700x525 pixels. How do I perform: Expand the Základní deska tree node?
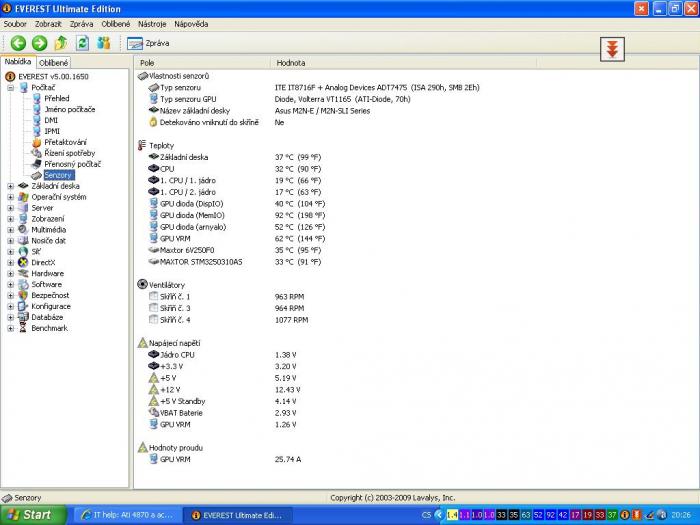click(x=11, y=186)
